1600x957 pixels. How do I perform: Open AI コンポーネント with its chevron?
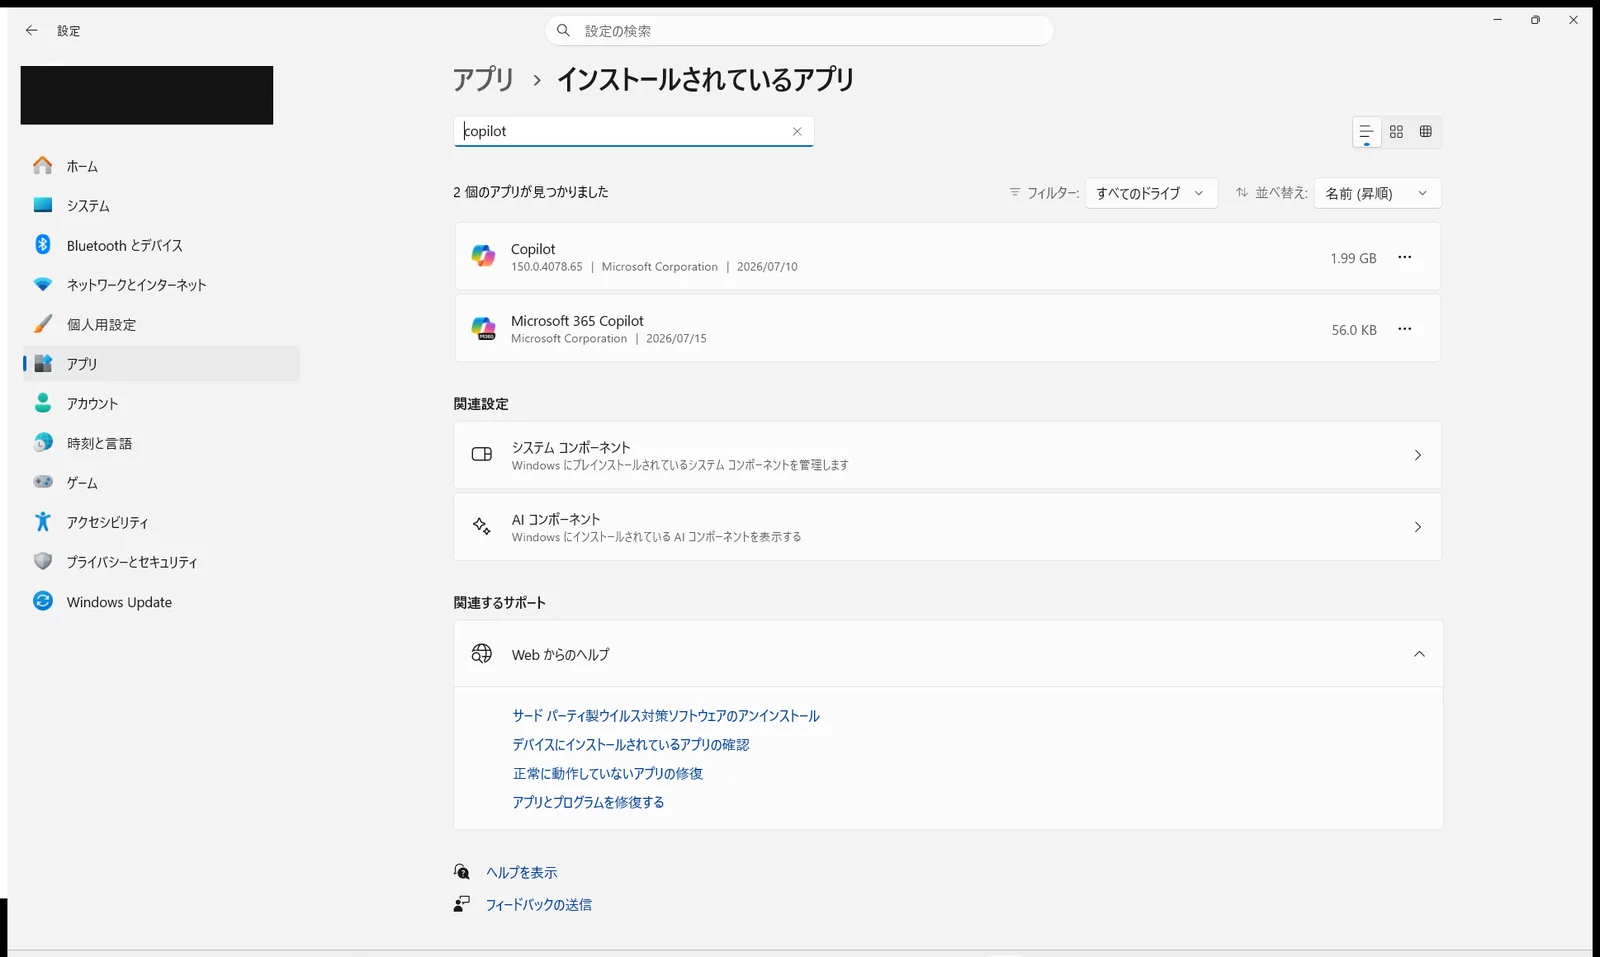[1417, 527]
